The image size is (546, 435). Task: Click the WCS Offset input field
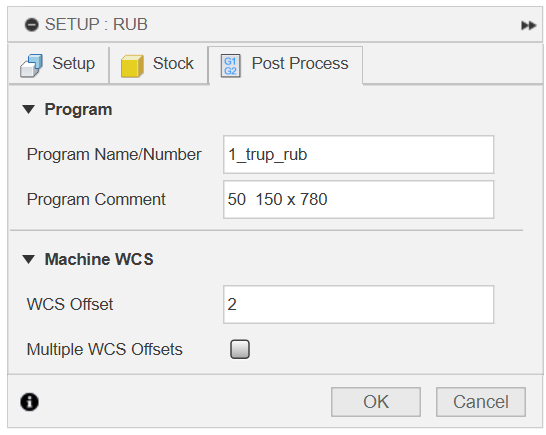coord(358,304)
